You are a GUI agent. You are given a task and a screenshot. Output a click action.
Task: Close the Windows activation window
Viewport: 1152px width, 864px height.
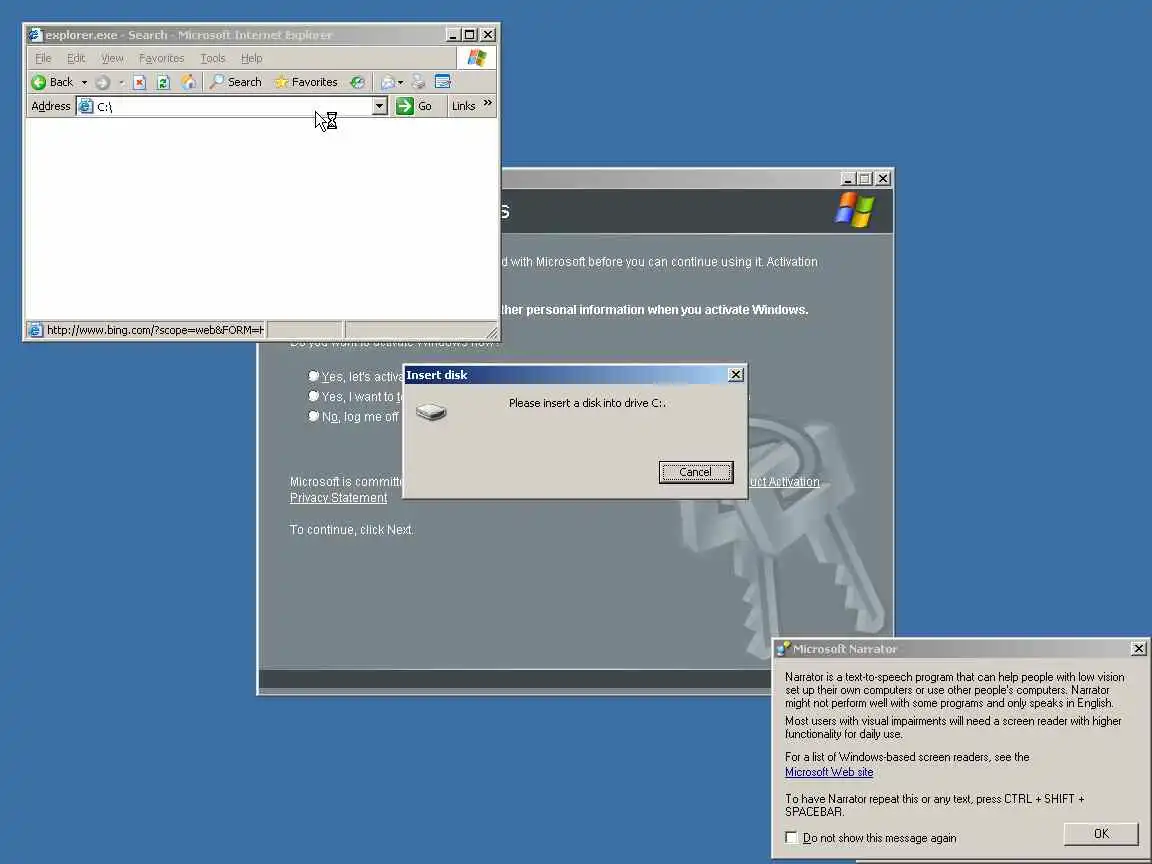pyautogui.click(x=883, y=179)
